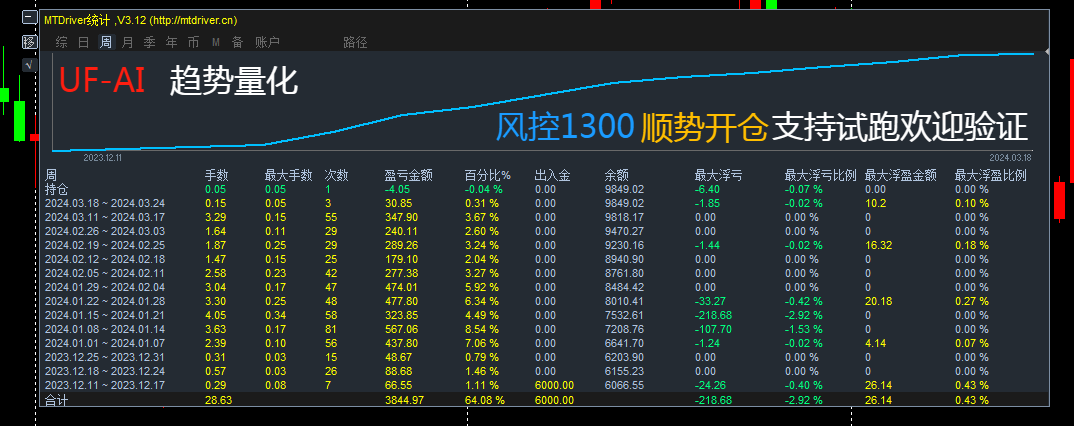Select row 2023.12.25 ~ 2023.12.31
The height and width of the screenshot is (426, 1074).
(105, 358)
